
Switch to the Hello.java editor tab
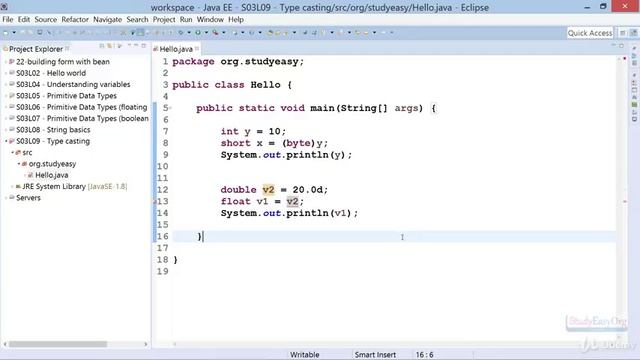tap(176, 49)
